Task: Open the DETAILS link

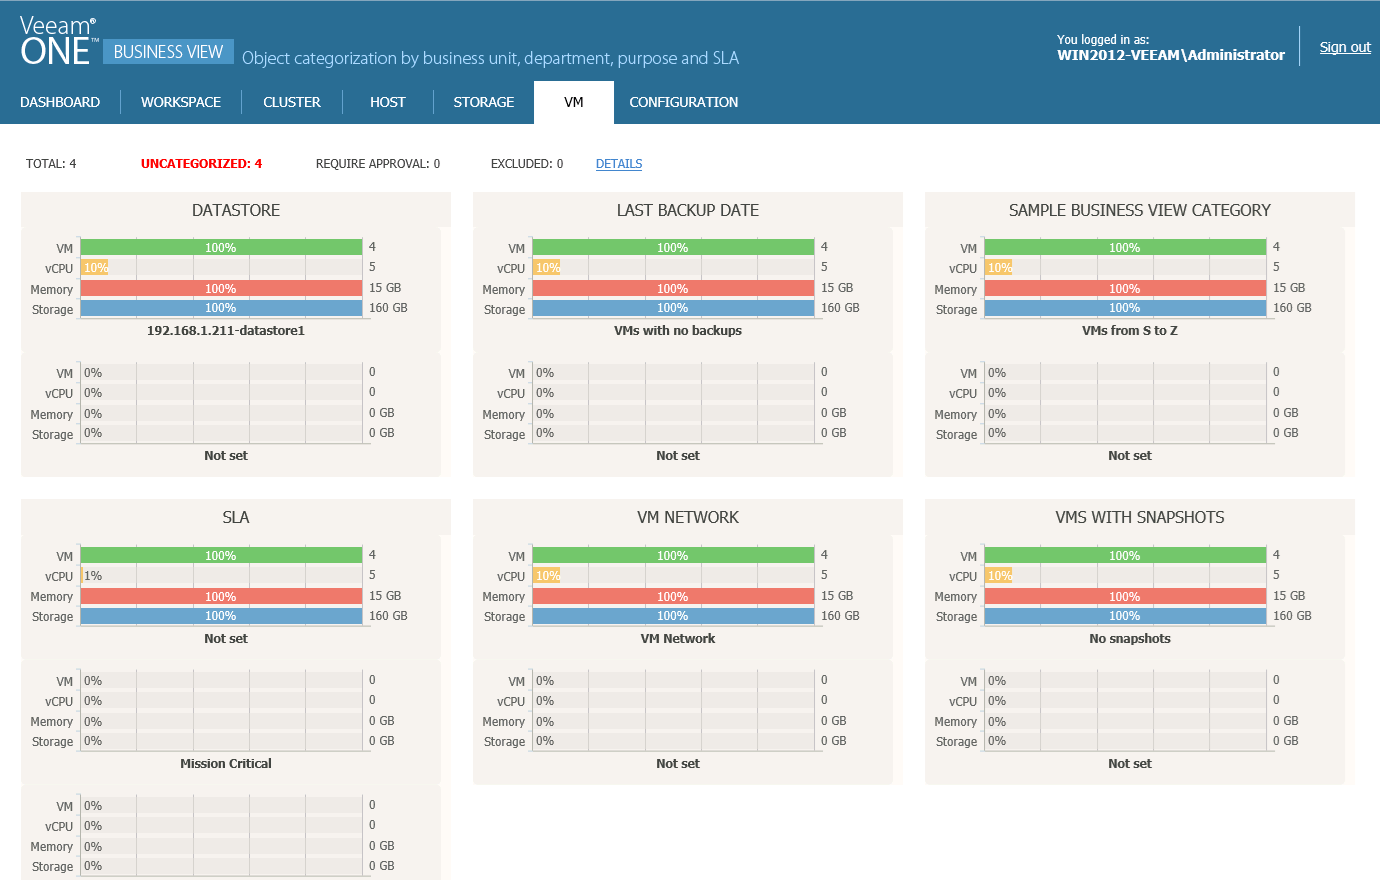Action: 619,164
